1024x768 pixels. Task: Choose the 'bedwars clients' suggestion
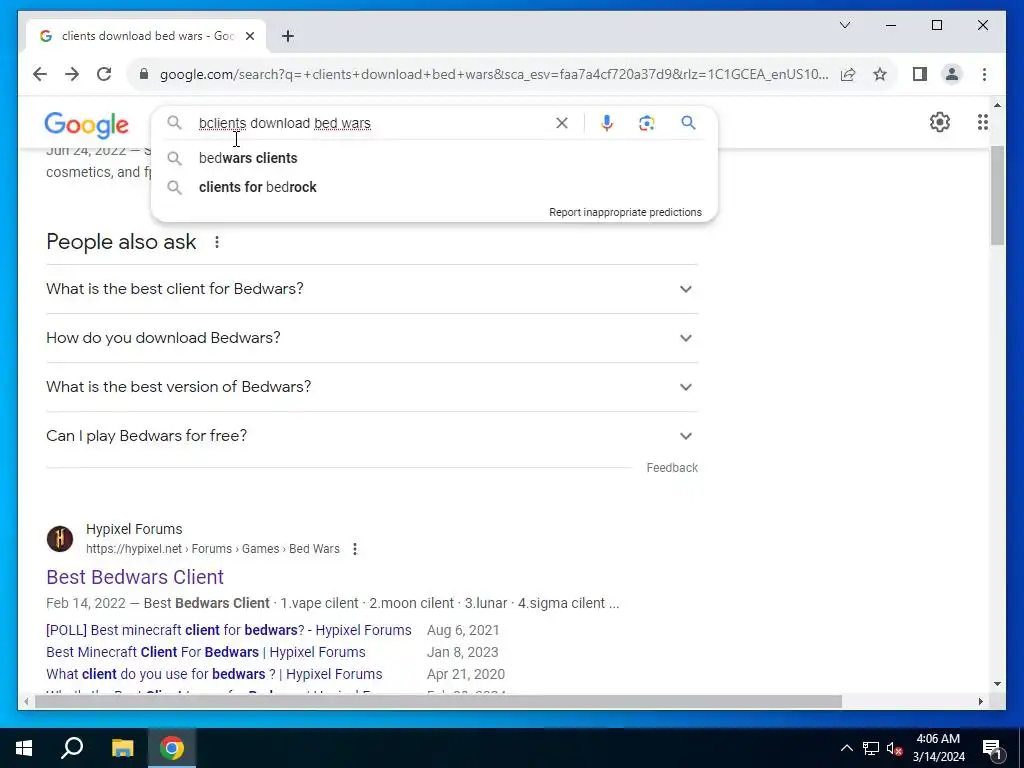(x=434, y=158)
